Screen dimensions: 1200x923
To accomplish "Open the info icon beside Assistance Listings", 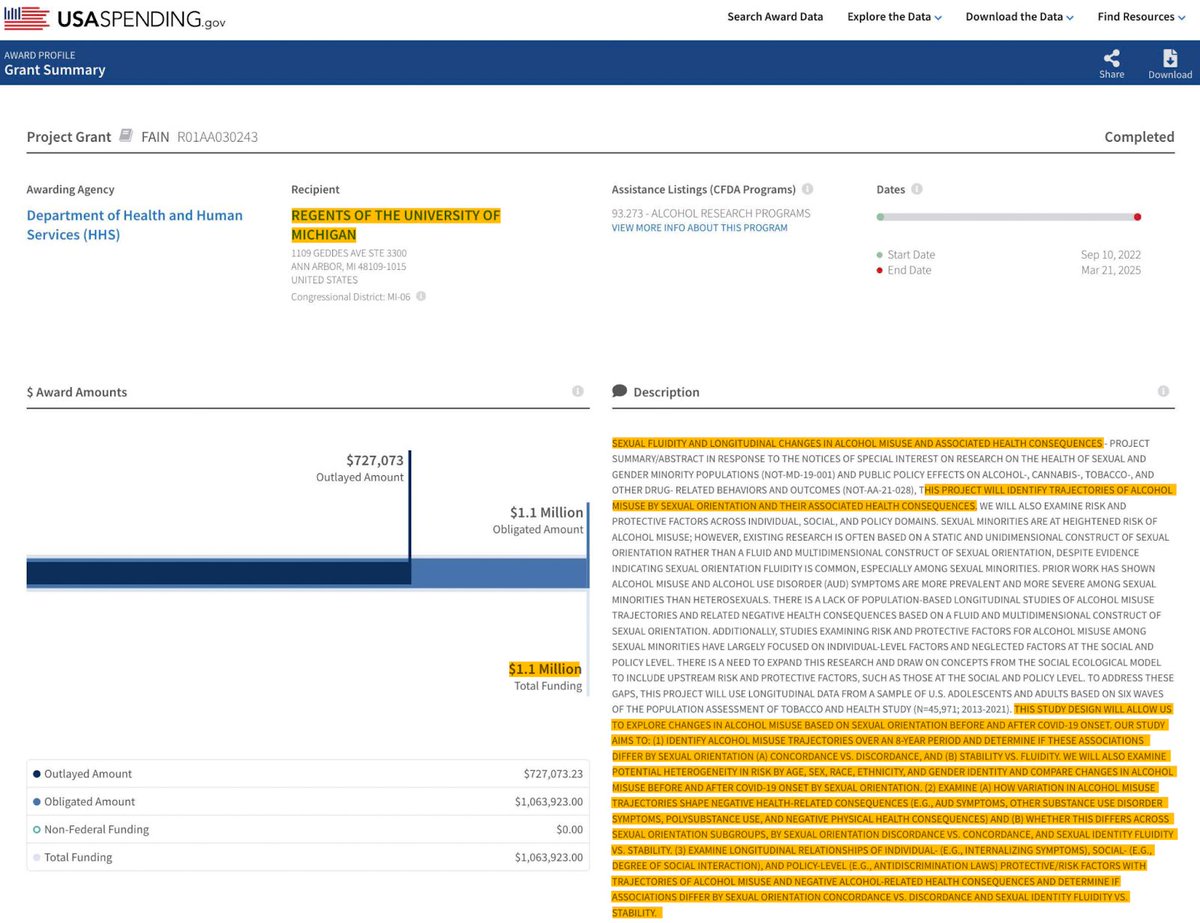I will point(807,188).
